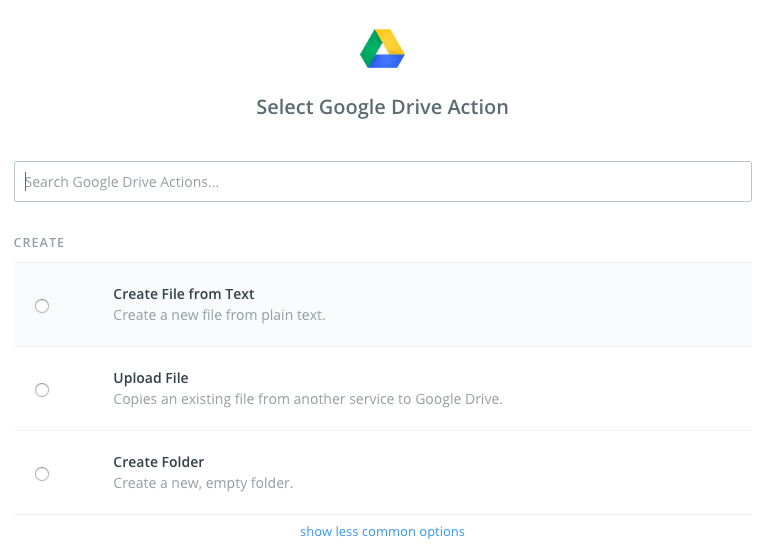Click the CREATE section label
The image size is (766, 560).
(39, 243)
